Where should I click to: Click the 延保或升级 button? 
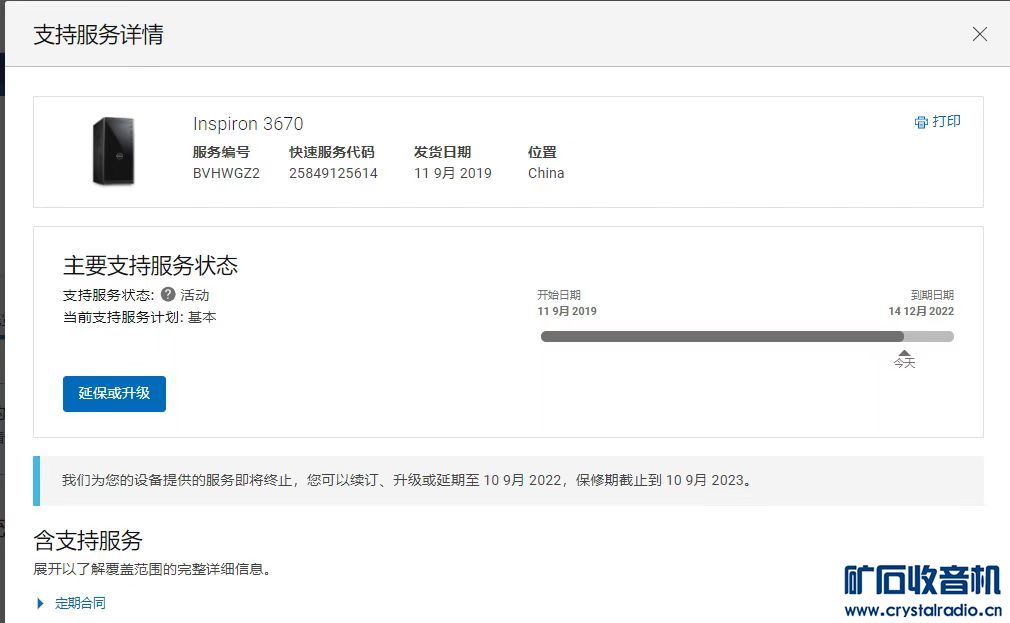point(114,394)
